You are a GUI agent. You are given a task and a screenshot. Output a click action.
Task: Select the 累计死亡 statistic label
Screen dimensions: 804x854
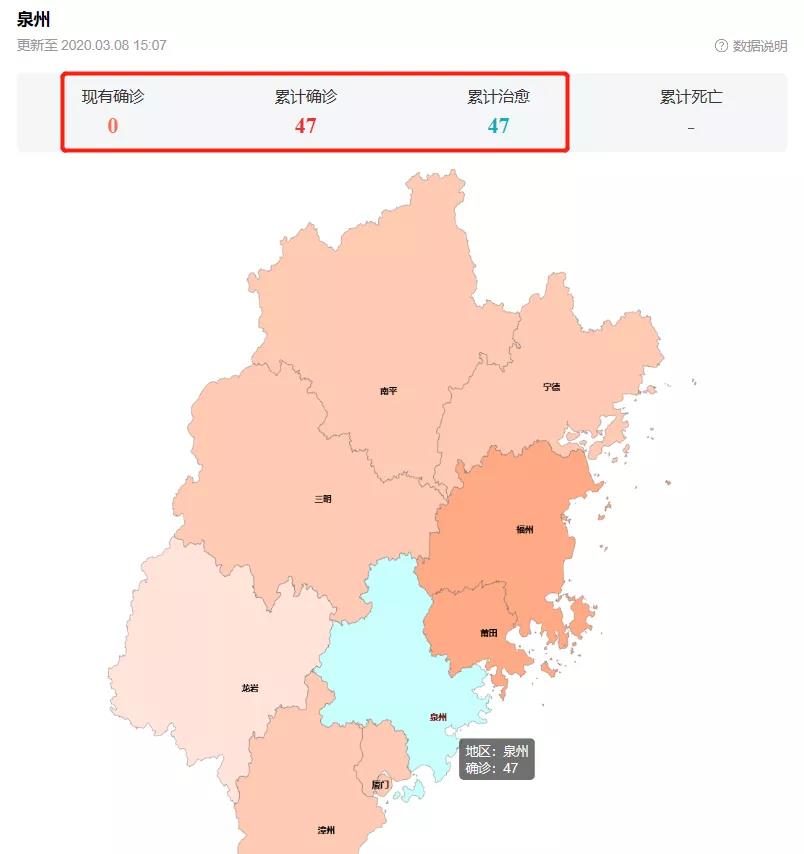(691, 97)
